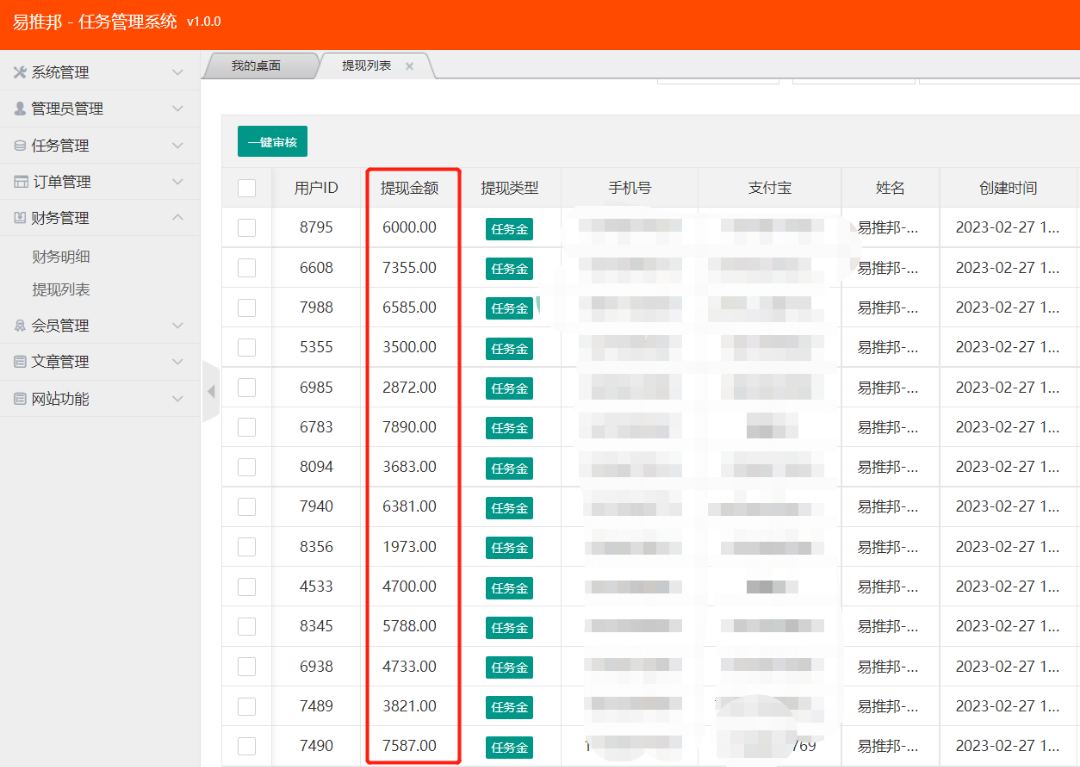
Task: Click the 会员管理 member icon
Action: tap(22, 325)
